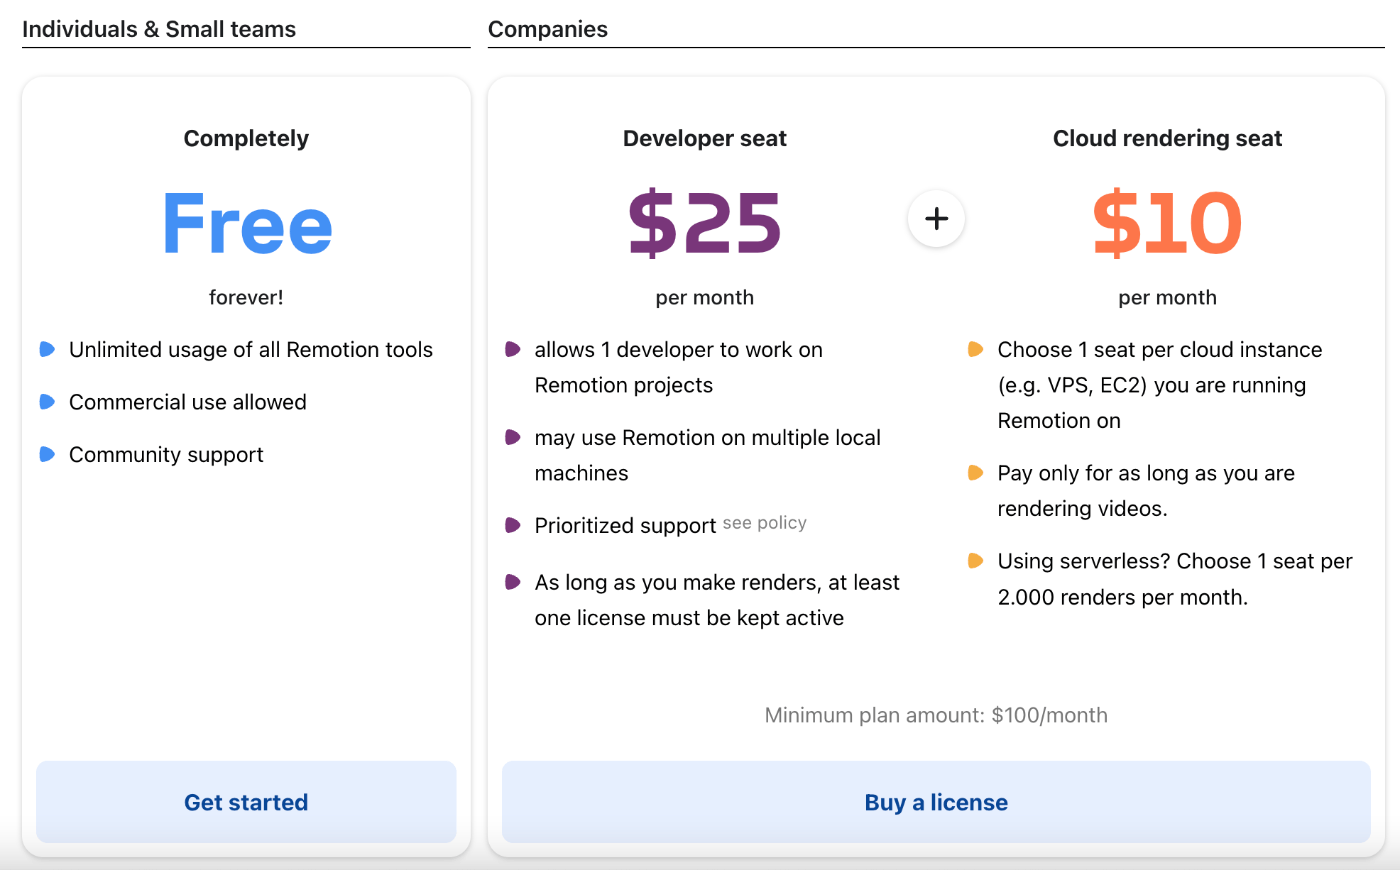Screen dimensions: 1400x870
Task: Click blue bullet beside Commercial use allowed
Action: [47, 402]
